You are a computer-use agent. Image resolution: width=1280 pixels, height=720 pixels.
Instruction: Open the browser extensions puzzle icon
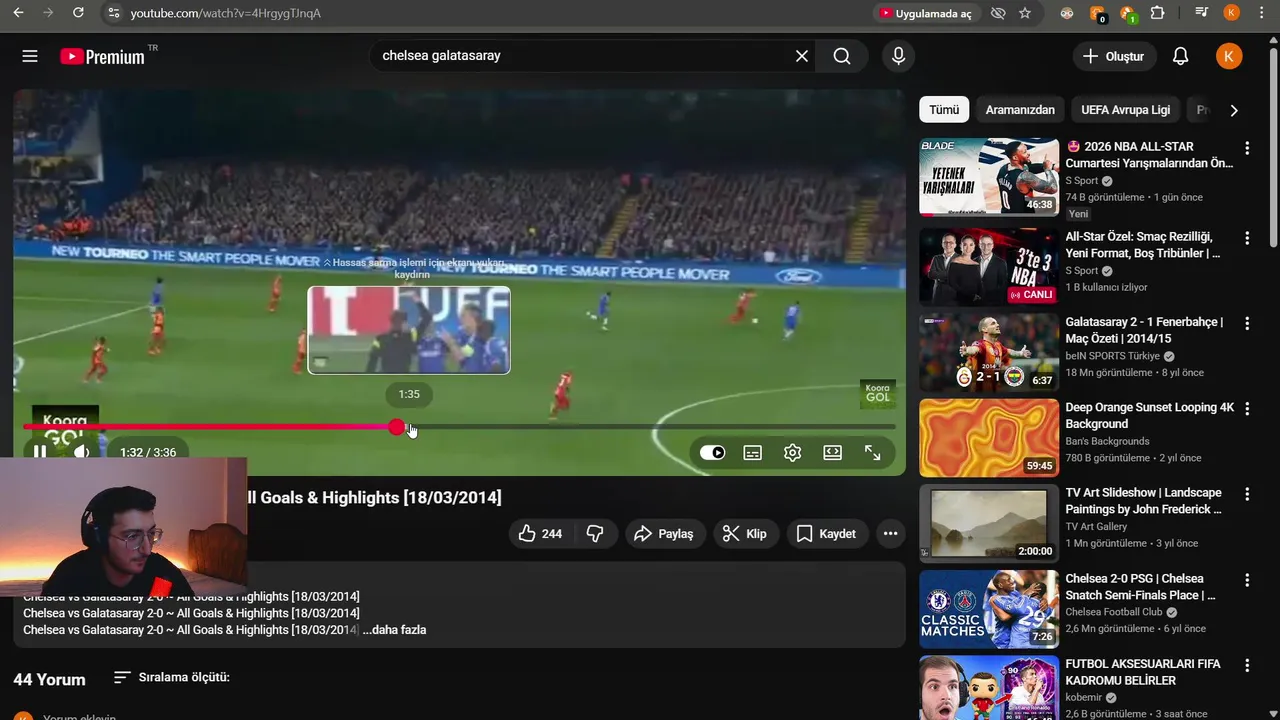point(1157,13)
